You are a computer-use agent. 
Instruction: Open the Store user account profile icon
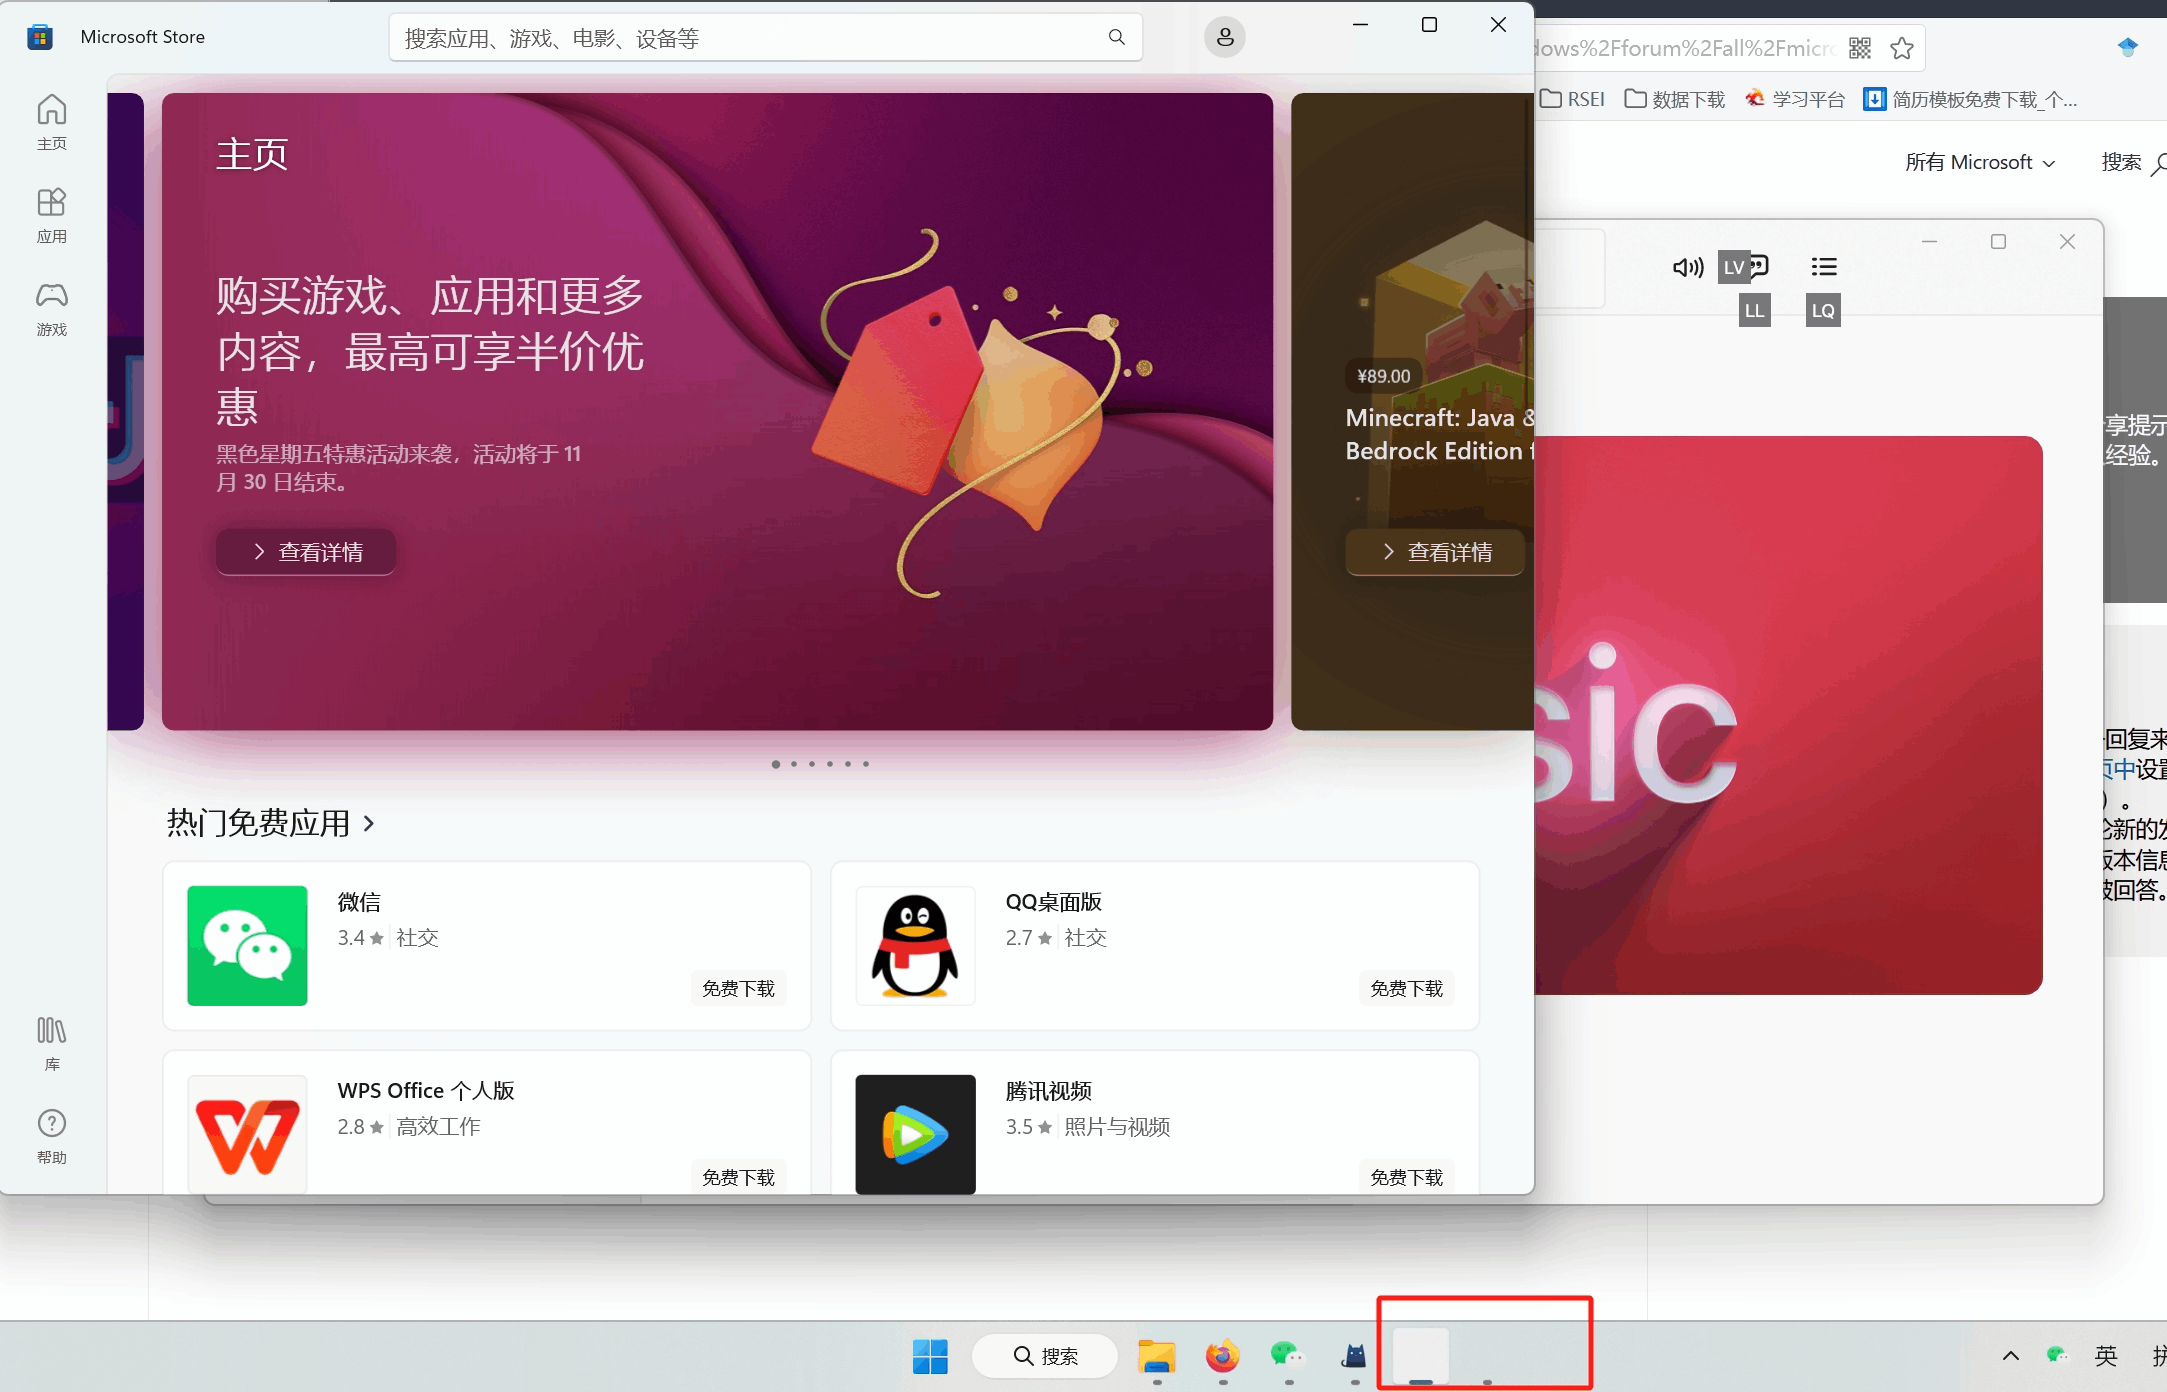click(1225, 38)
